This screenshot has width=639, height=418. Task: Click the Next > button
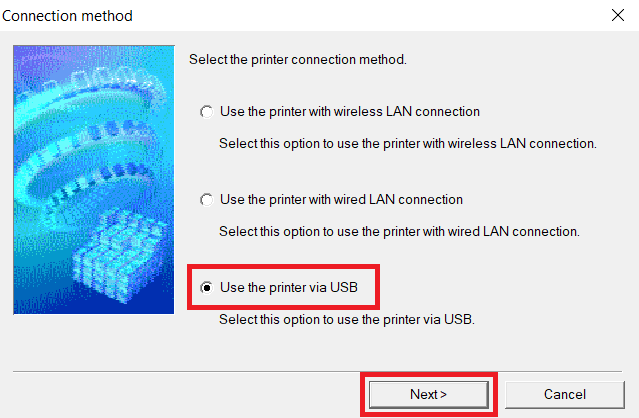coord(428,394)
